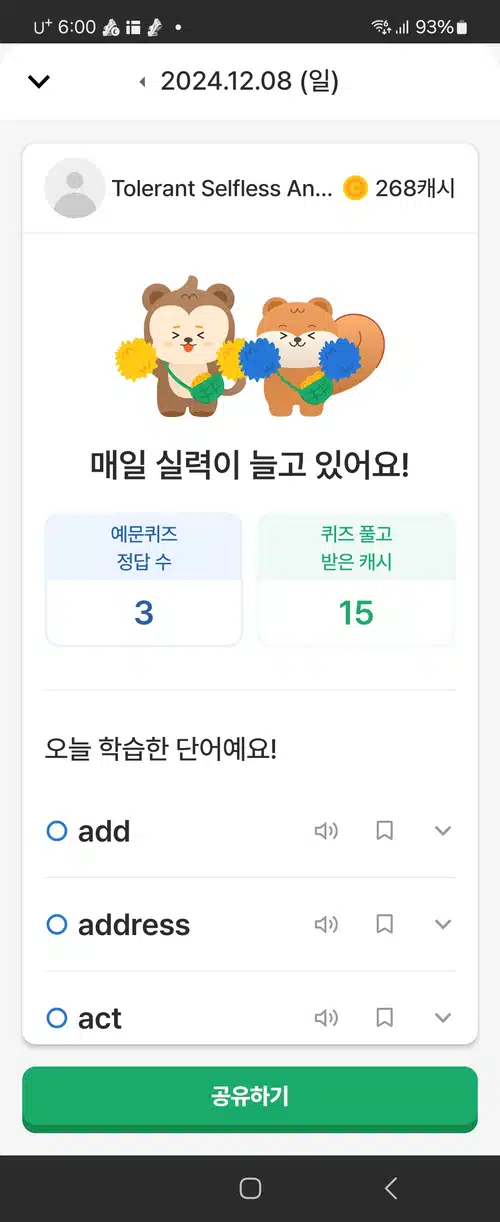Select the date label 2024.12.08 (일)
Screen dimensions: 500x1222
coord(250,82)
